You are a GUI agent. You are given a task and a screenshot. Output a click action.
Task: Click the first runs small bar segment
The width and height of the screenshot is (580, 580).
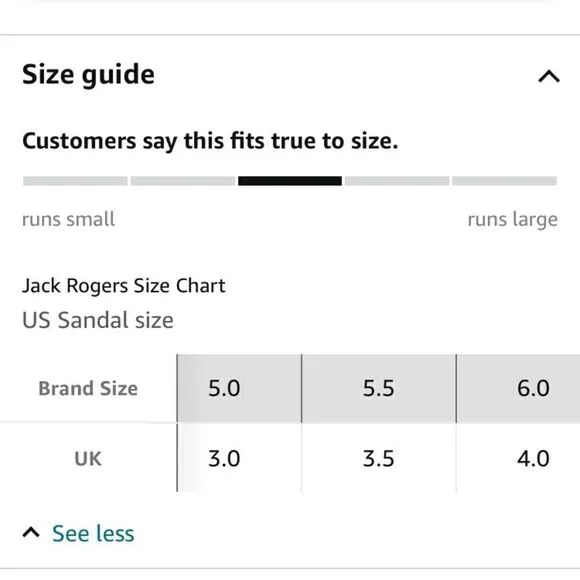click(75, 181)
